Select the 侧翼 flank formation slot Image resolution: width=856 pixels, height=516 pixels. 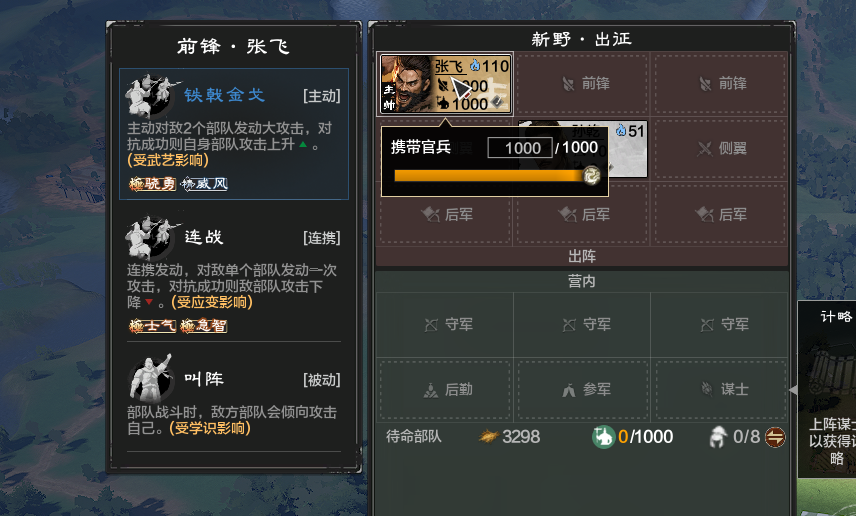point(721,149)
